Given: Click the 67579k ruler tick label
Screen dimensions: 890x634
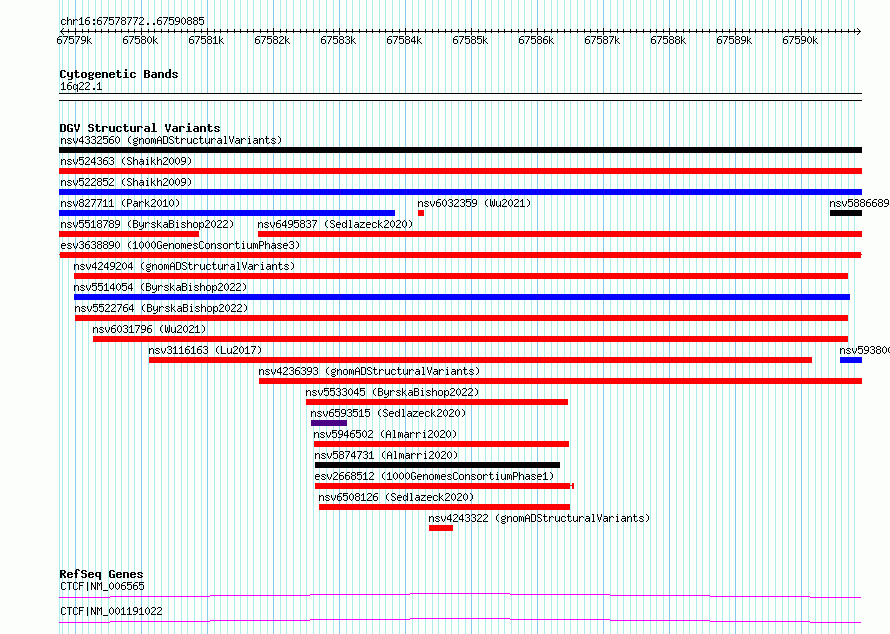Looking at the screenshot, I should [74, 41].
